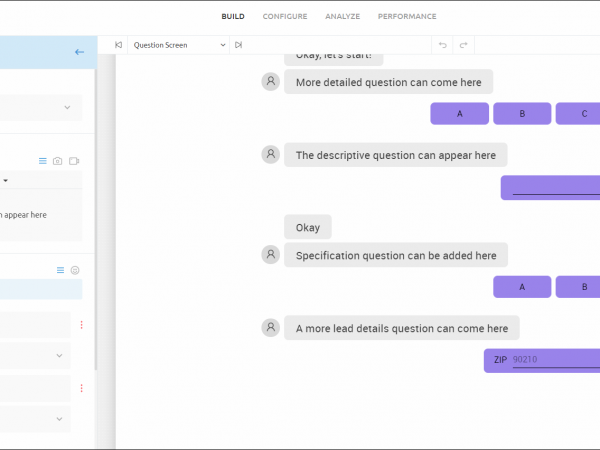Select the camera image message icon

58,161
